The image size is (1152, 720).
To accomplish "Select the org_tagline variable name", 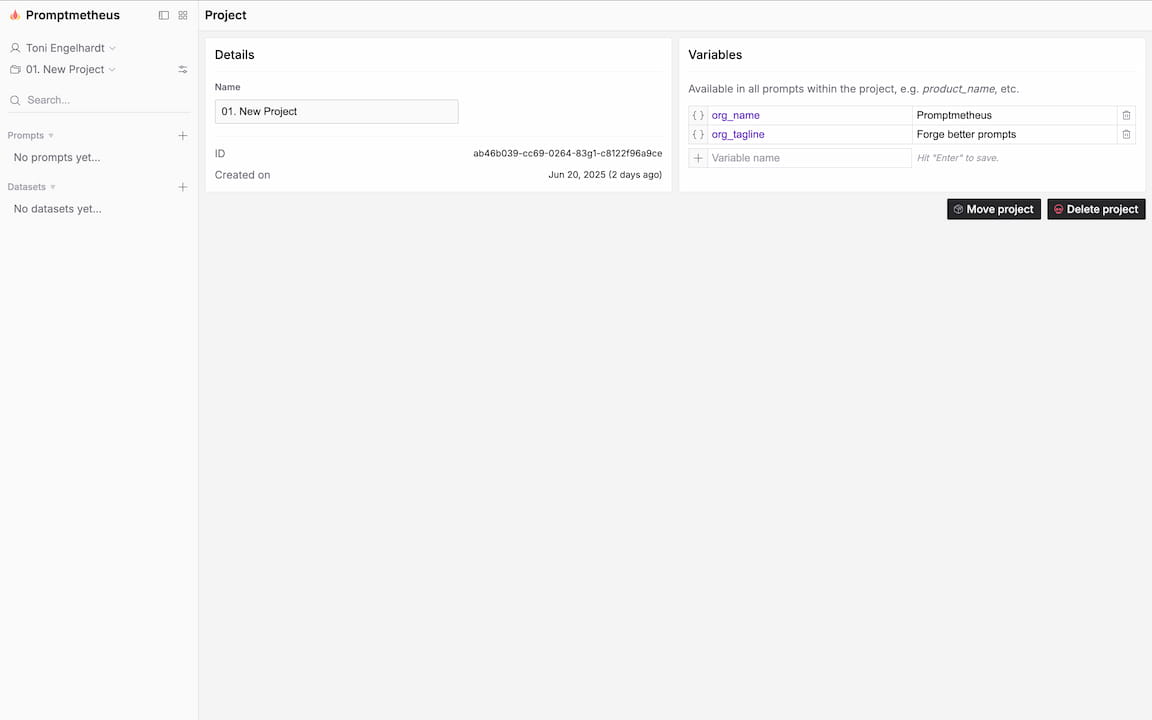I will pos(738,134).
